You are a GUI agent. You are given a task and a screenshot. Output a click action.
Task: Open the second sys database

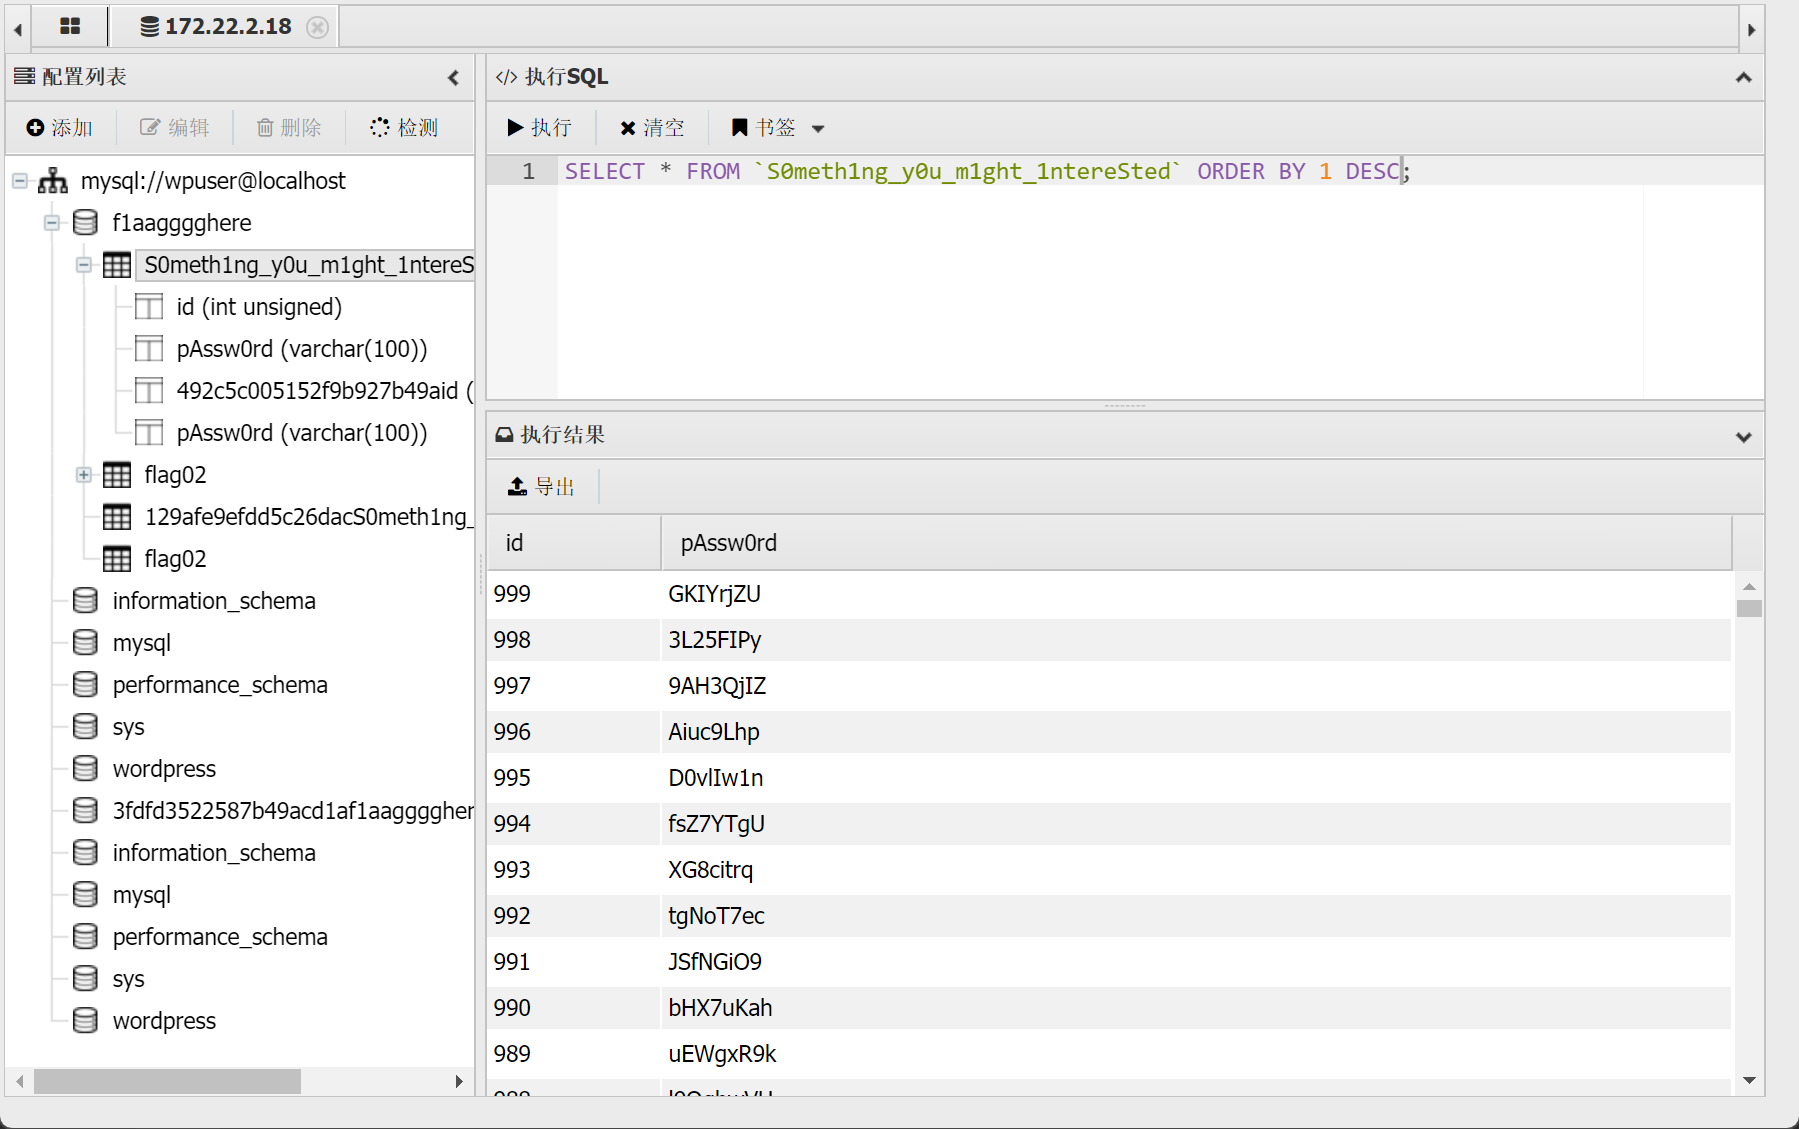[128, 979]
